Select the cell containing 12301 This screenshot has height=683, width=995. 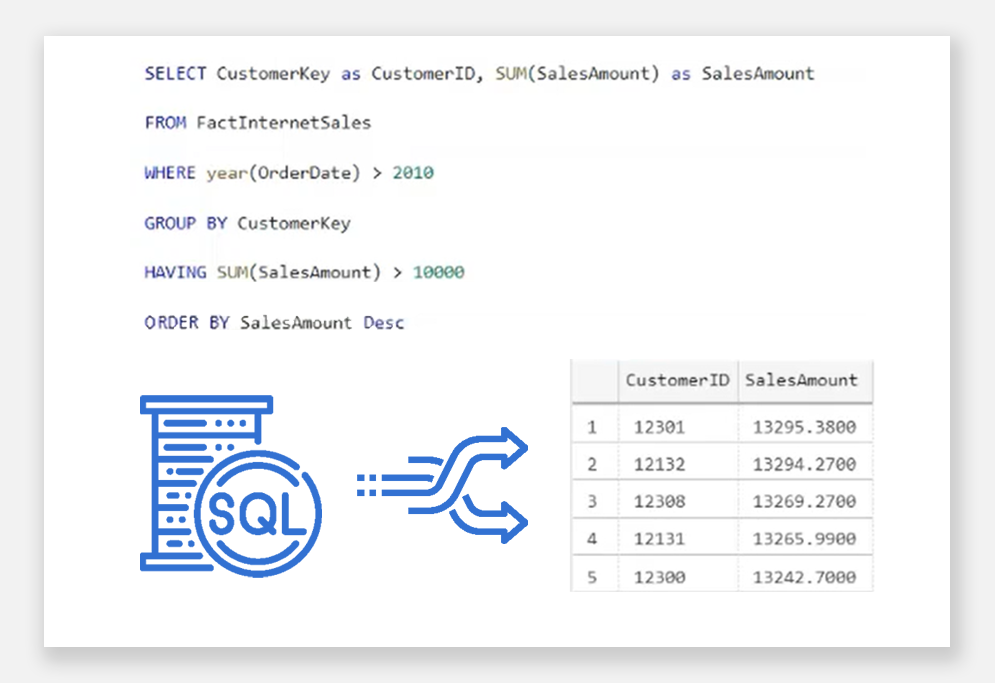660,428
